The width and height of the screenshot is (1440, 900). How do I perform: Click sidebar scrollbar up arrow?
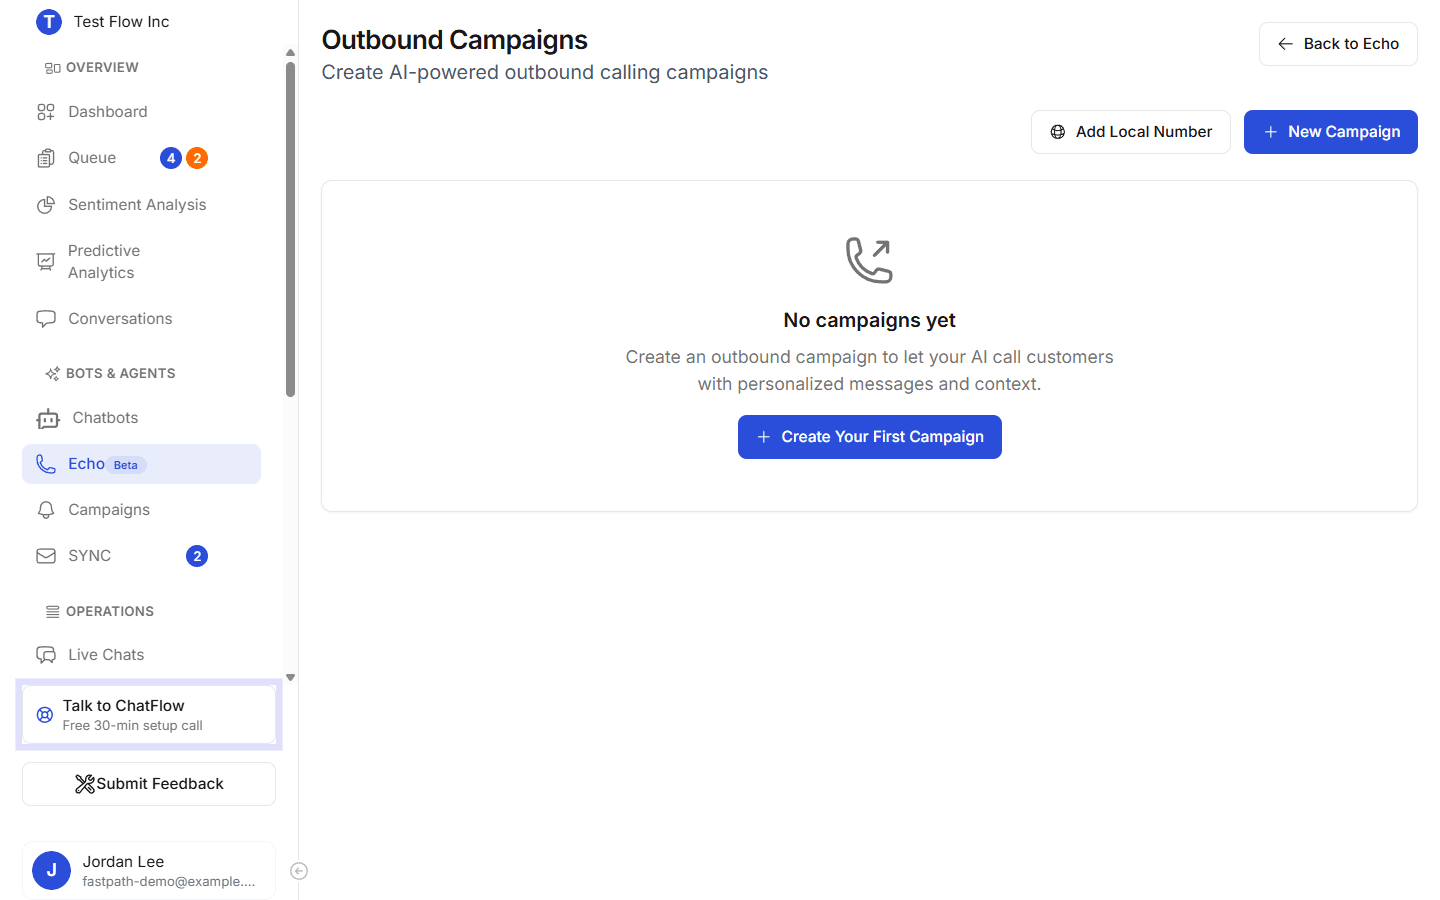(x=290, y=53)
